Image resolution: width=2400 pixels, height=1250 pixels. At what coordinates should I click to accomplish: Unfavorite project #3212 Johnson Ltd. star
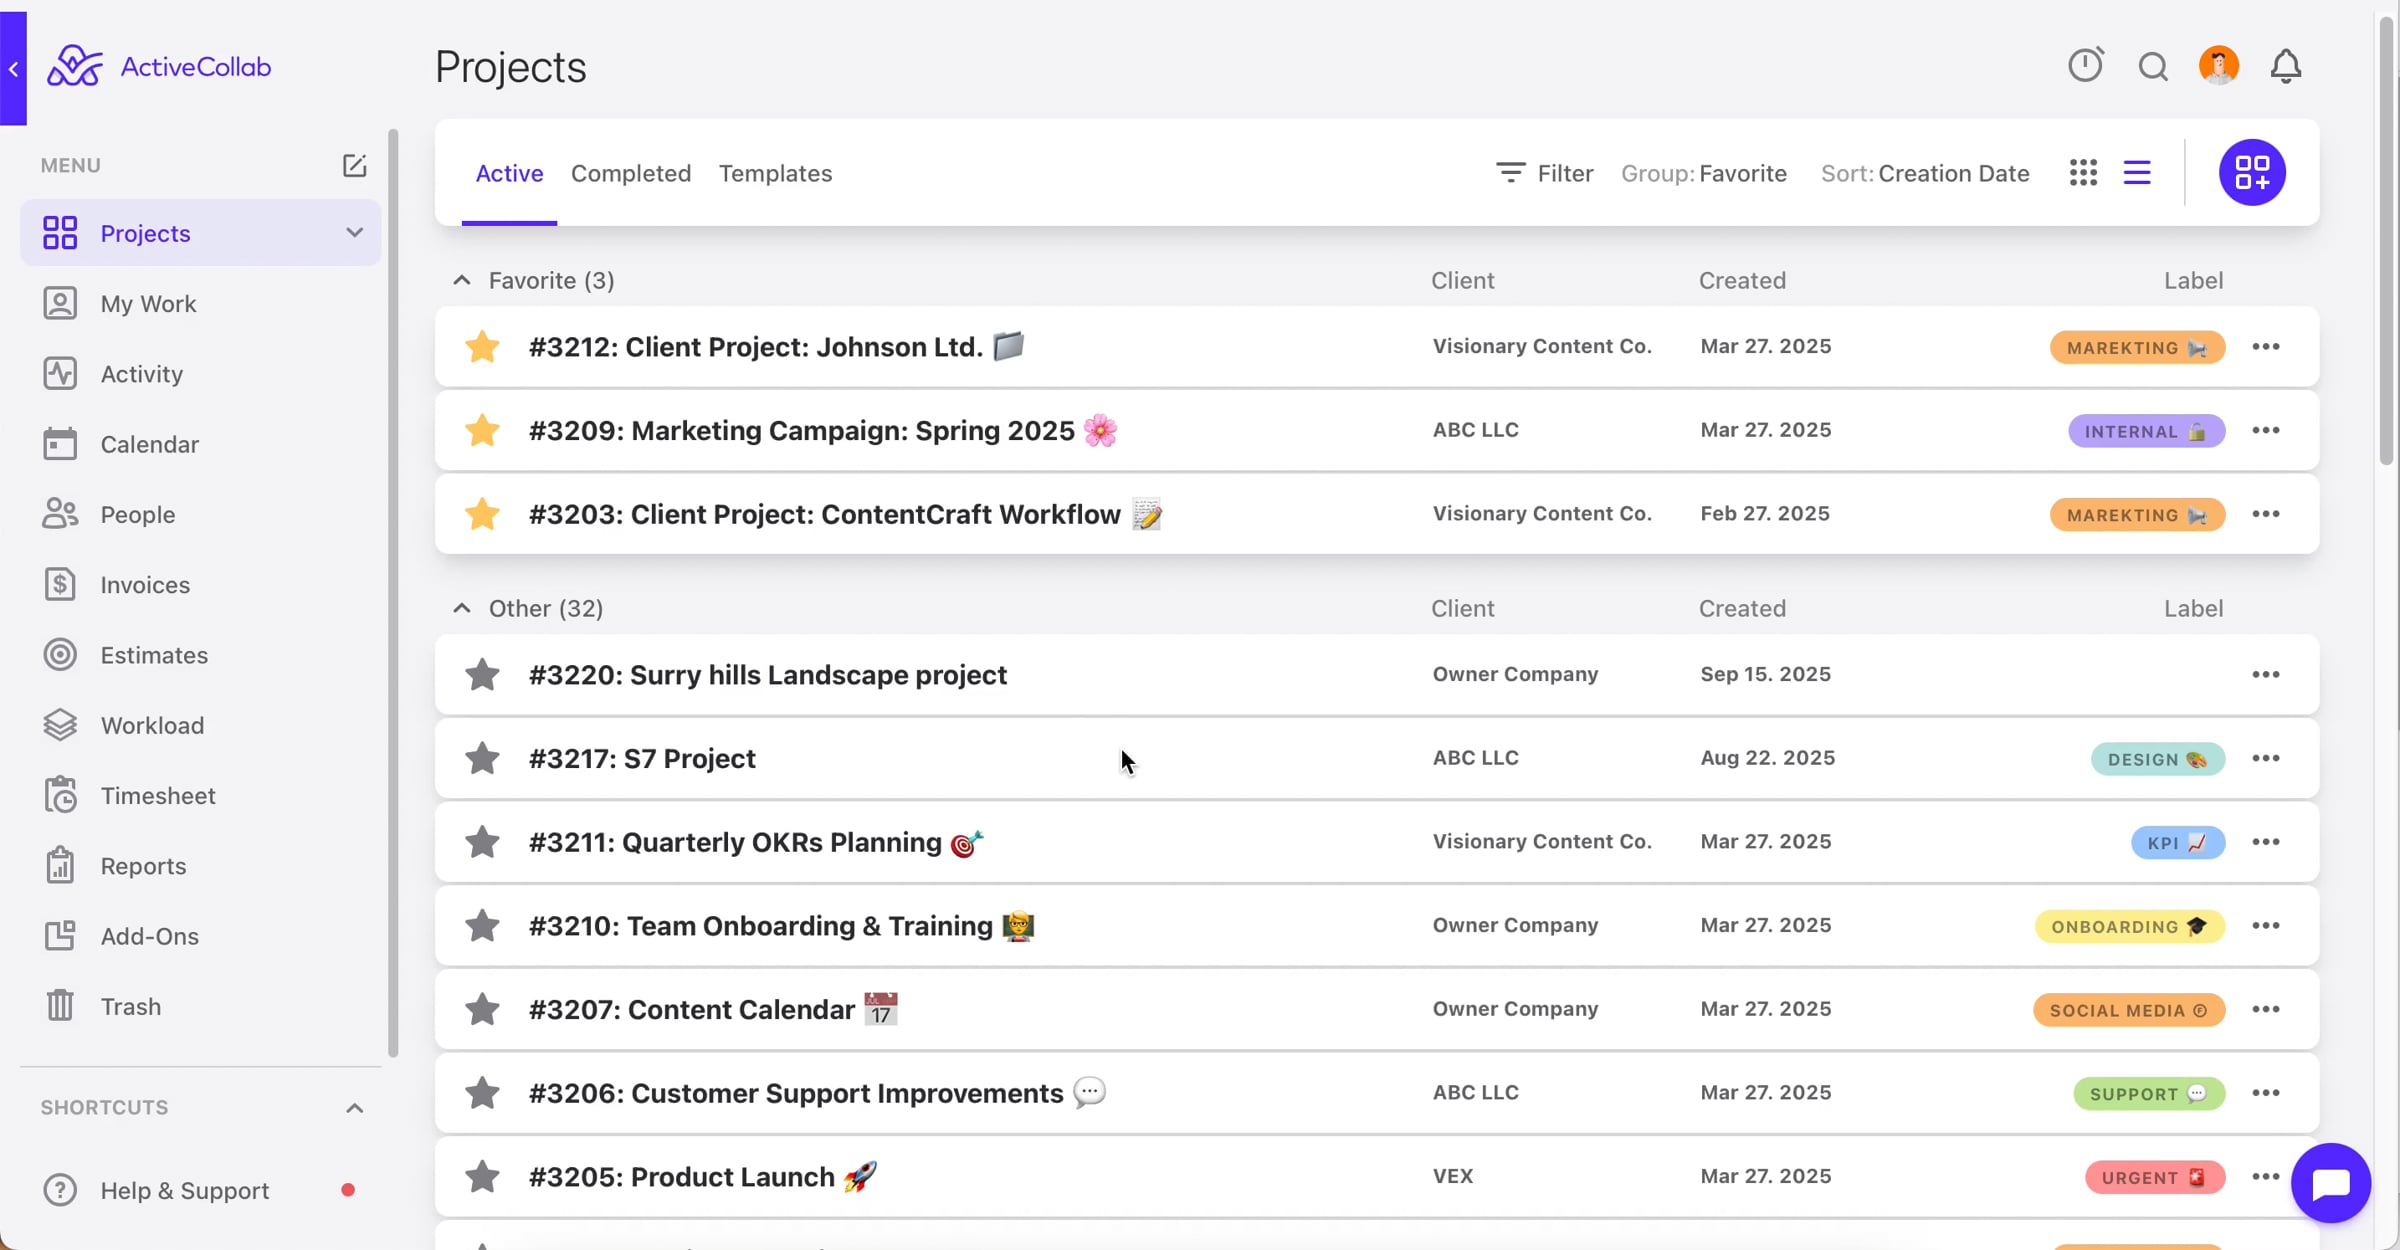[482, 347]
